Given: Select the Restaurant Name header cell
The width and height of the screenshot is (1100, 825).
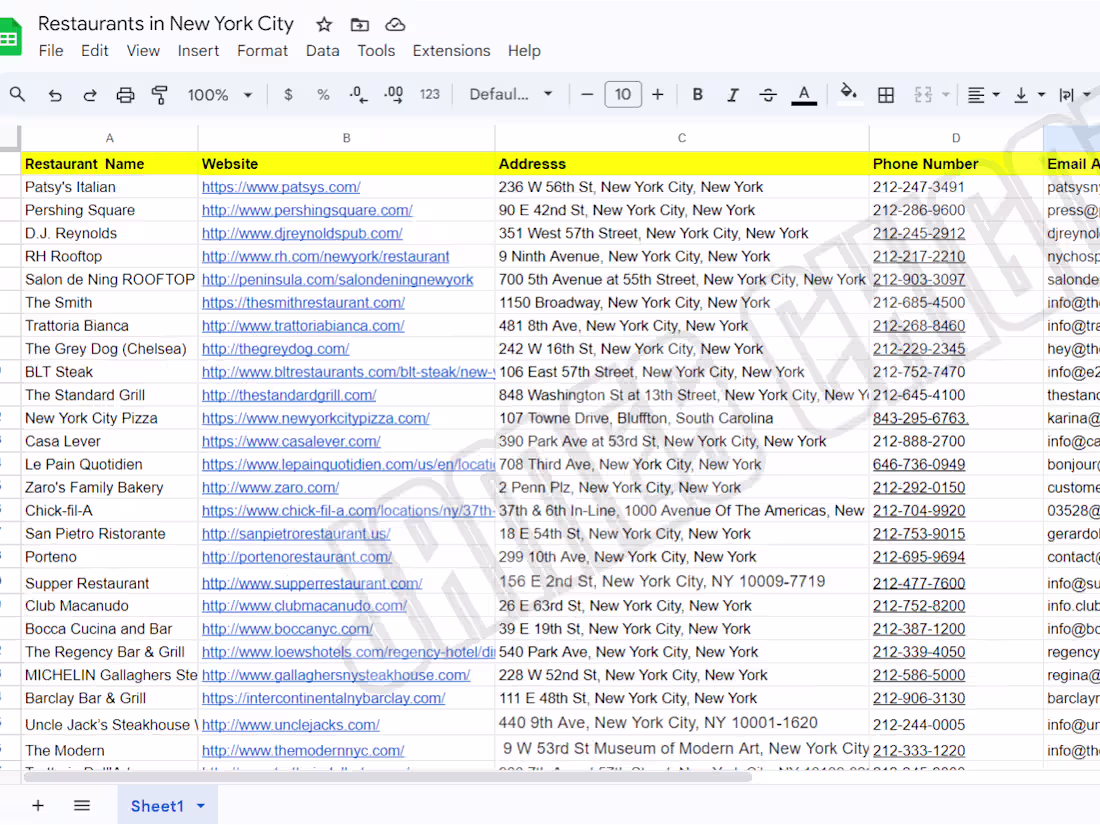Looking at the screenshot, I should click(x=109, y=163).
